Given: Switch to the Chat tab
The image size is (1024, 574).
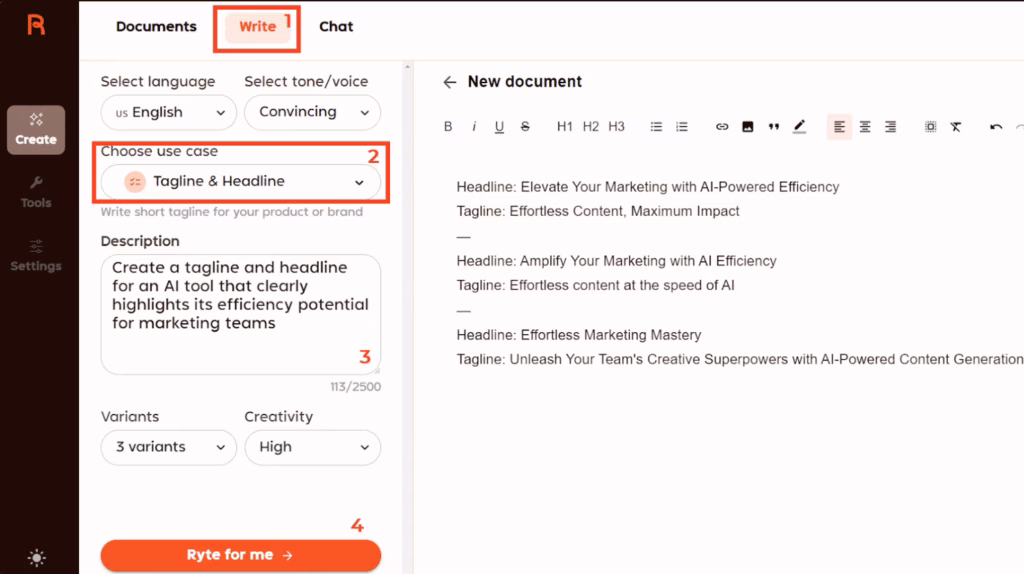Looking at the screenshot, I should coord(336,27).
